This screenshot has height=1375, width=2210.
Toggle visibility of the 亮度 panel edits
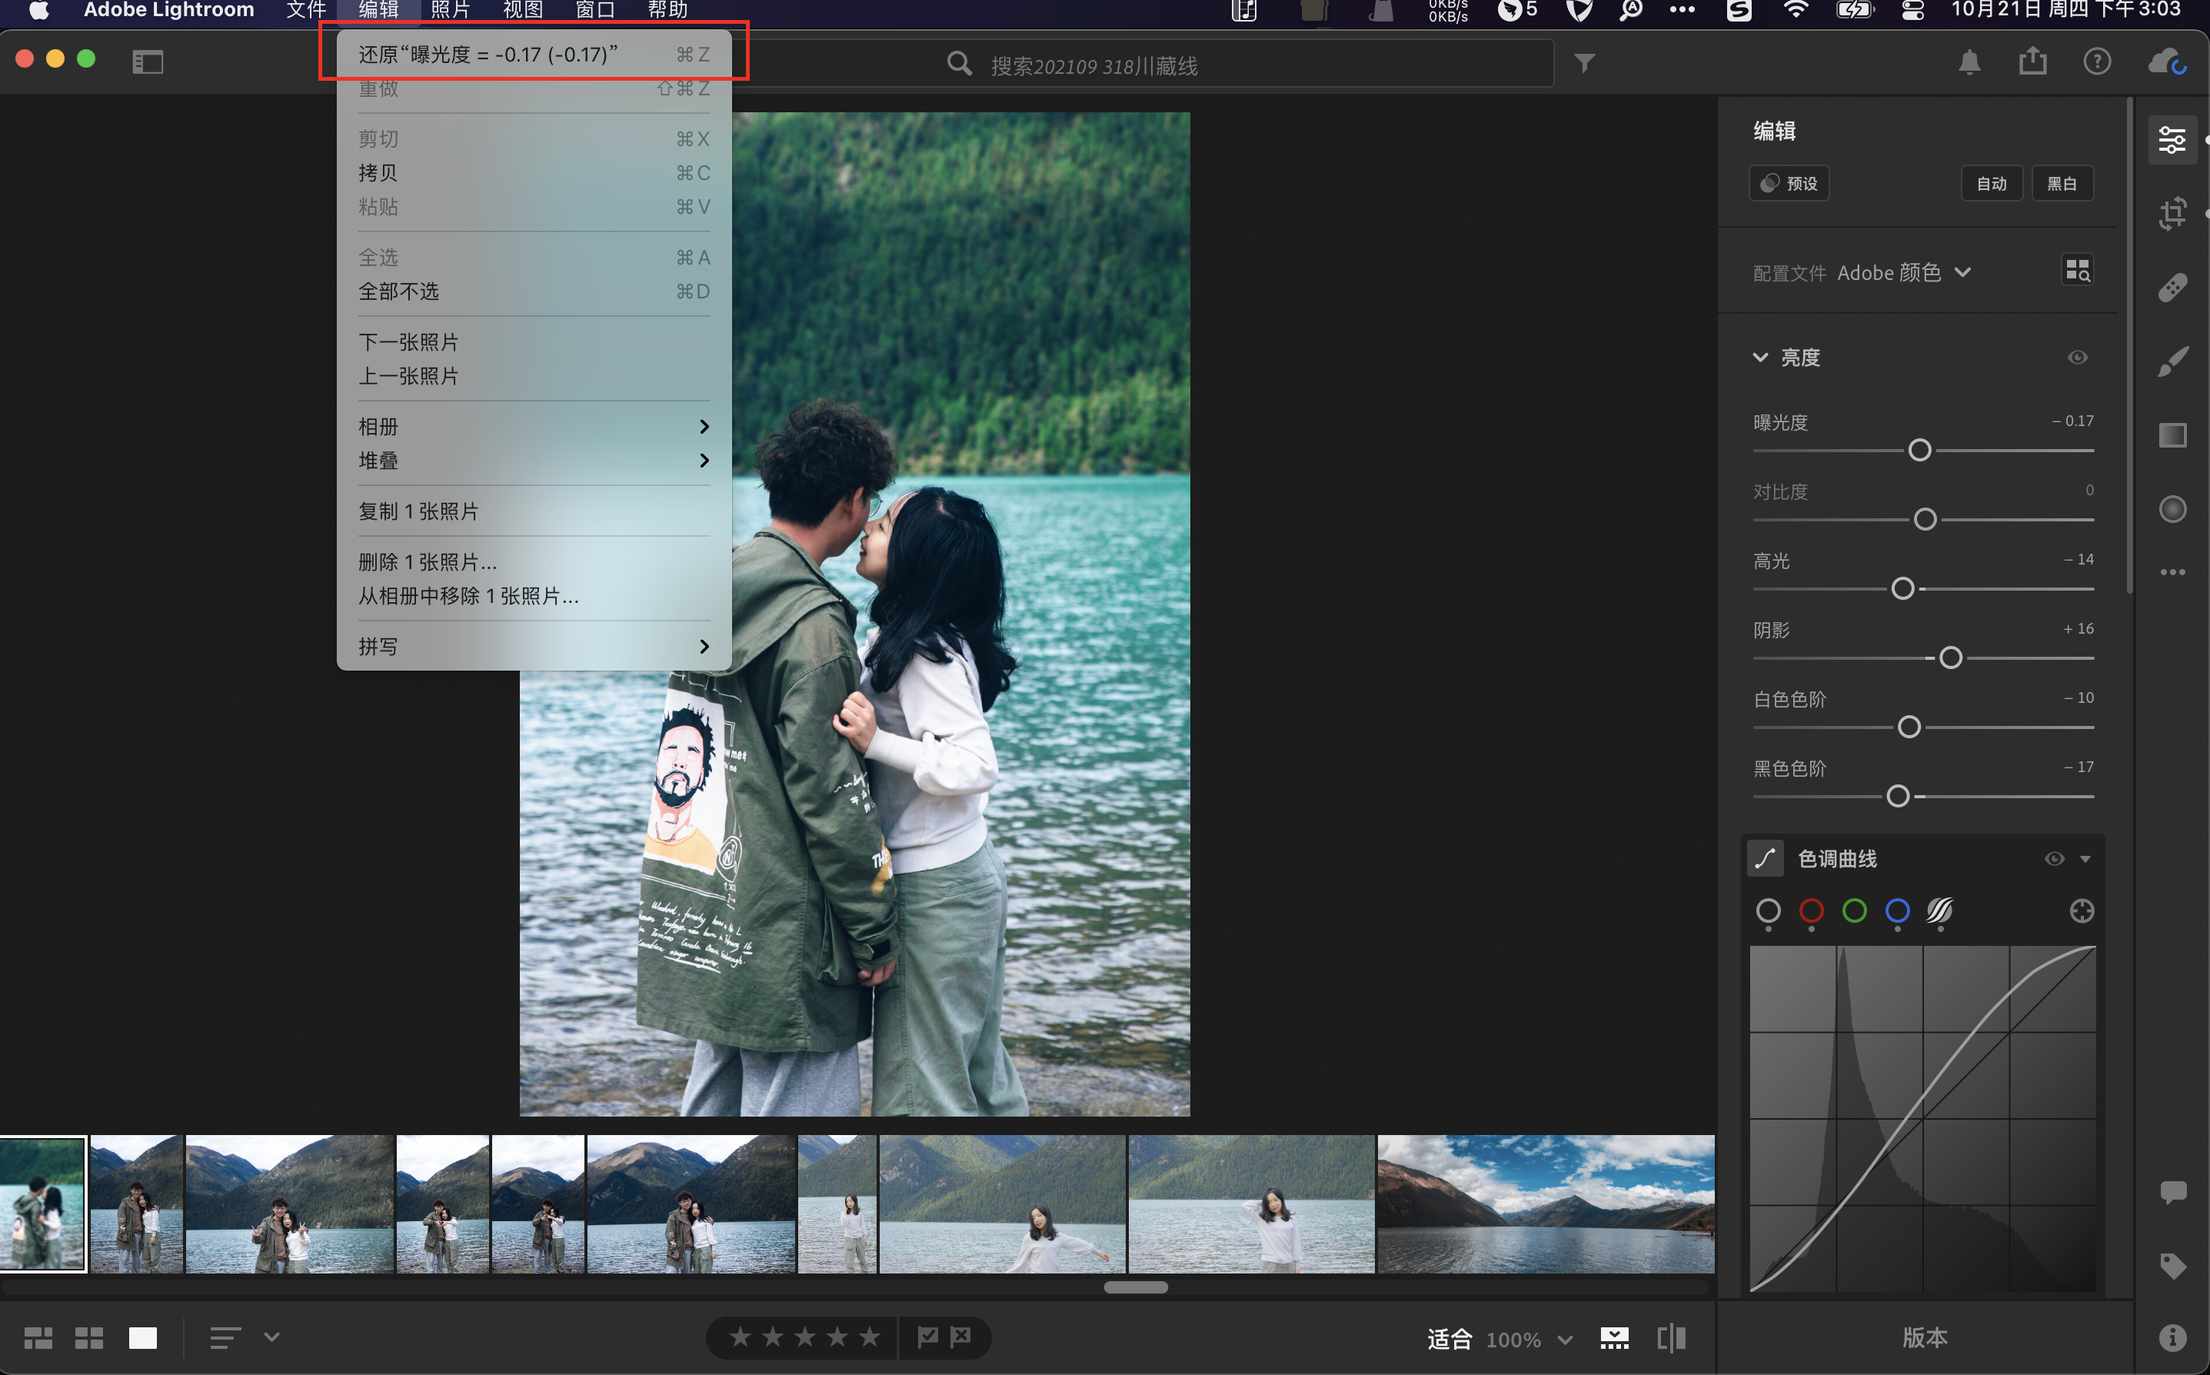click(x=2077, y=358)
